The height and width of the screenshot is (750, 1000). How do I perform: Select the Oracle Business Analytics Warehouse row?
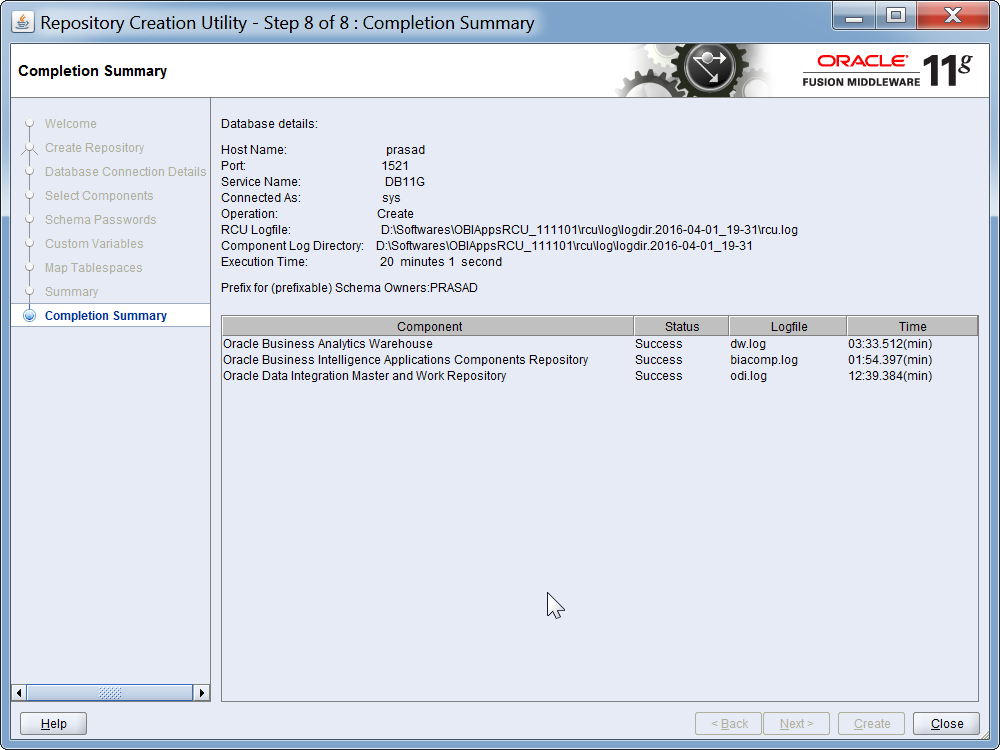599,344
